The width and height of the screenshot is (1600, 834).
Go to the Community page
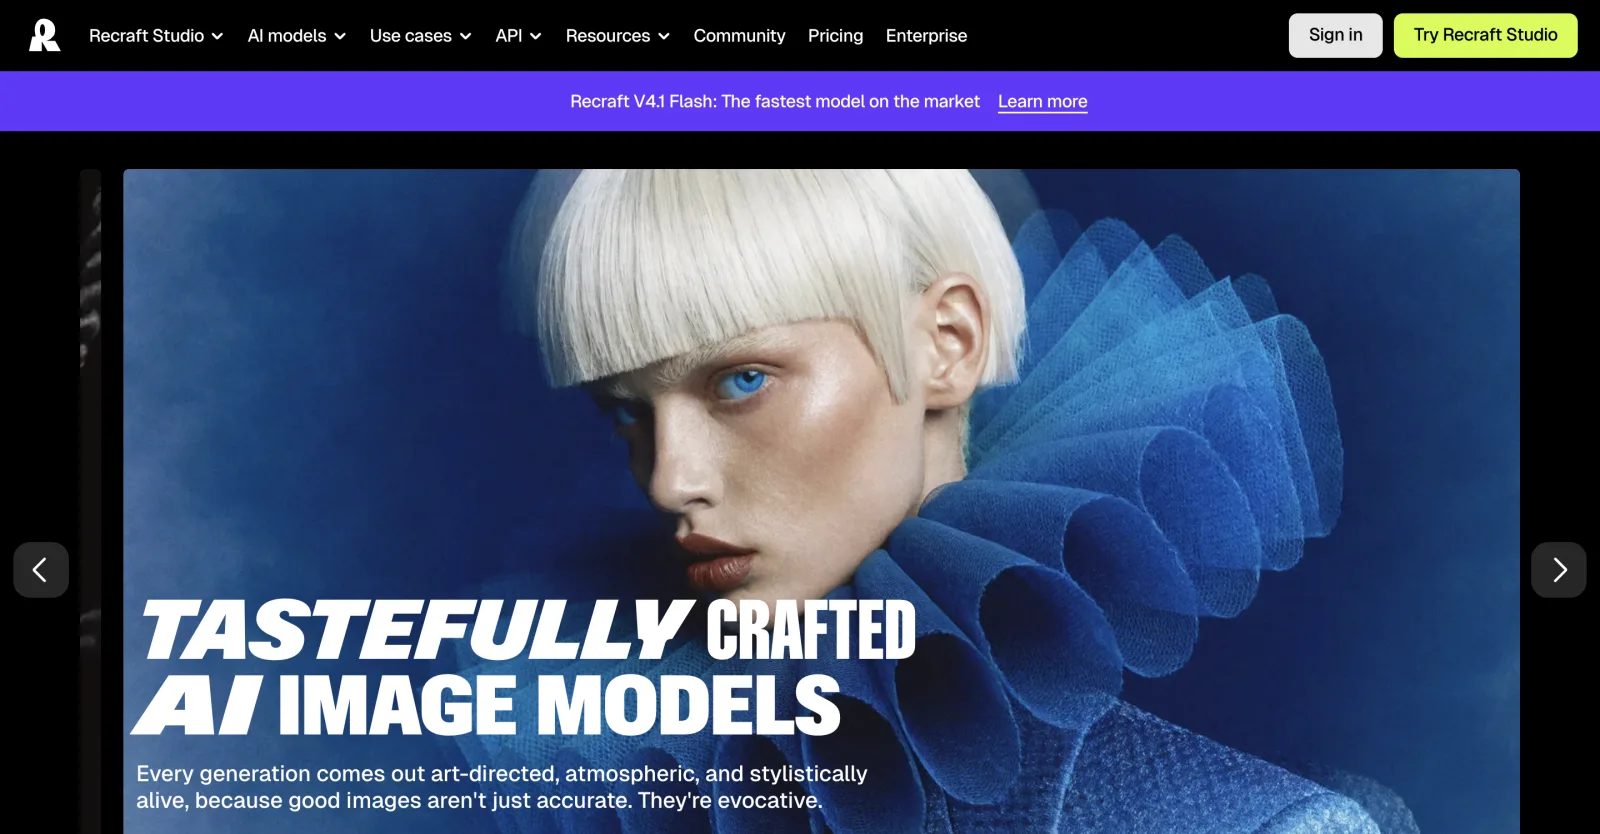[739, 36]
